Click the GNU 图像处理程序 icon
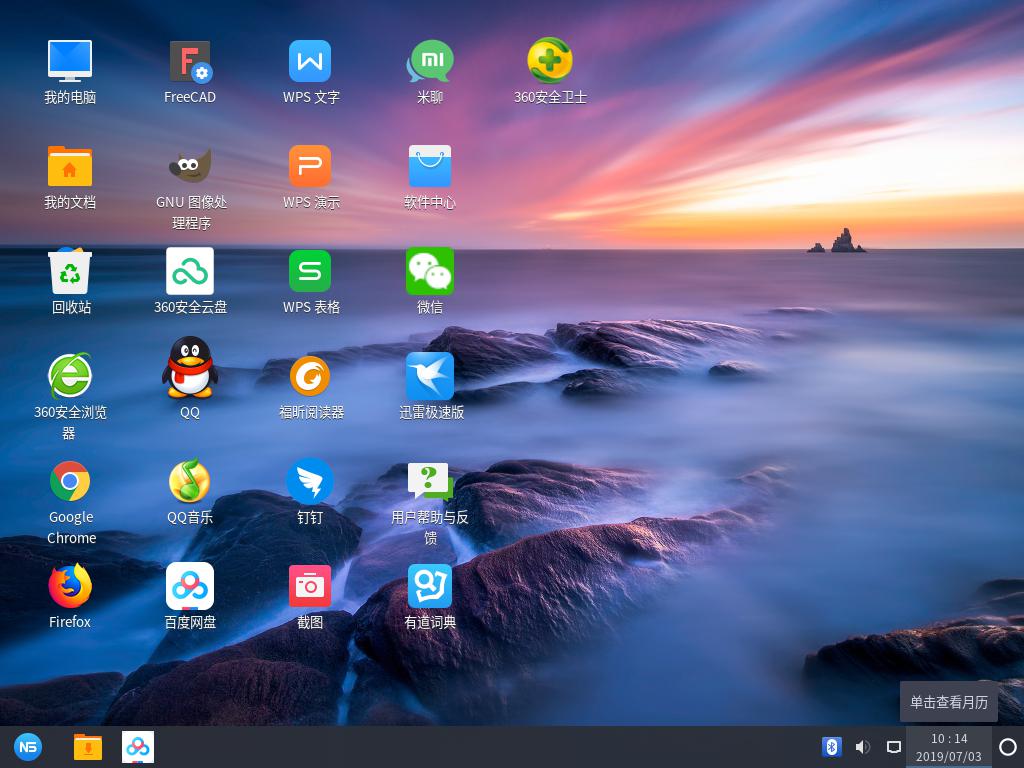The width and height of the screenshot is (1024, 768). coord(190,167)
